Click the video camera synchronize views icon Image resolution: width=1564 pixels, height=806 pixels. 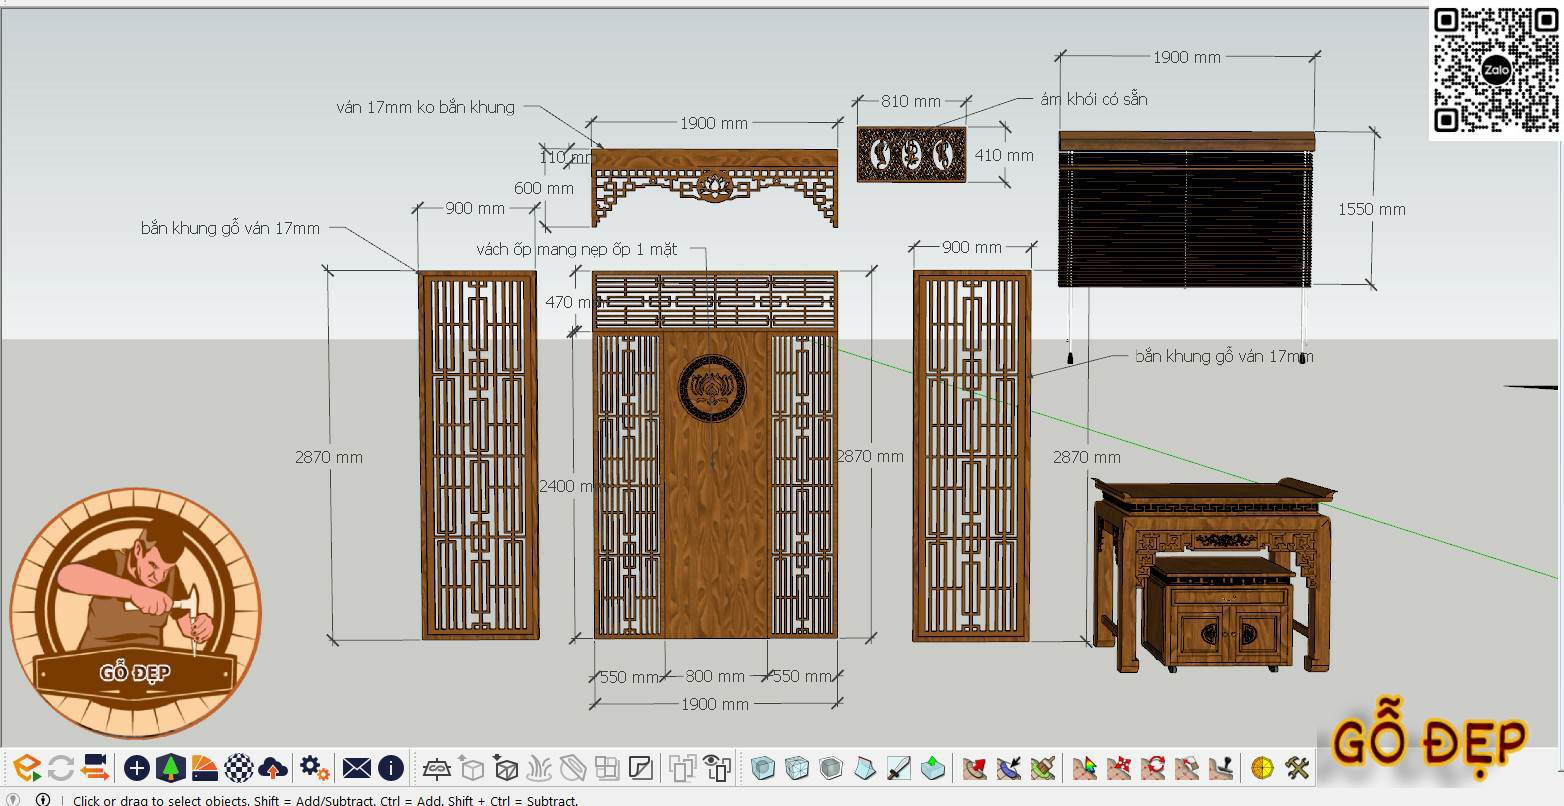[x=95, y=768]
